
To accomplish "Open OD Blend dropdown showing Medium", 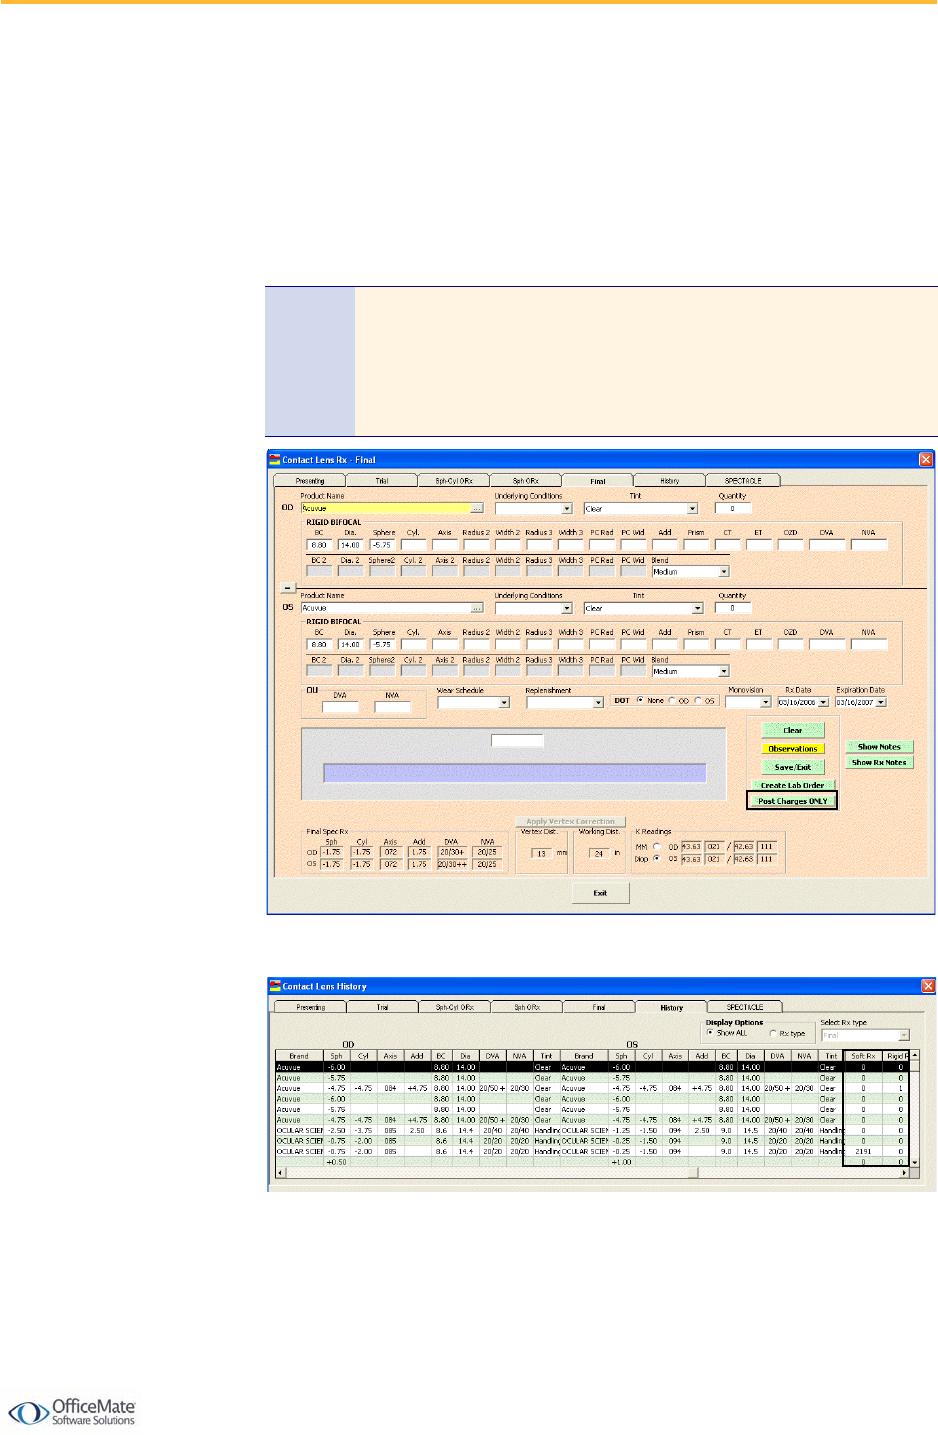I will [x=724, y=572].
